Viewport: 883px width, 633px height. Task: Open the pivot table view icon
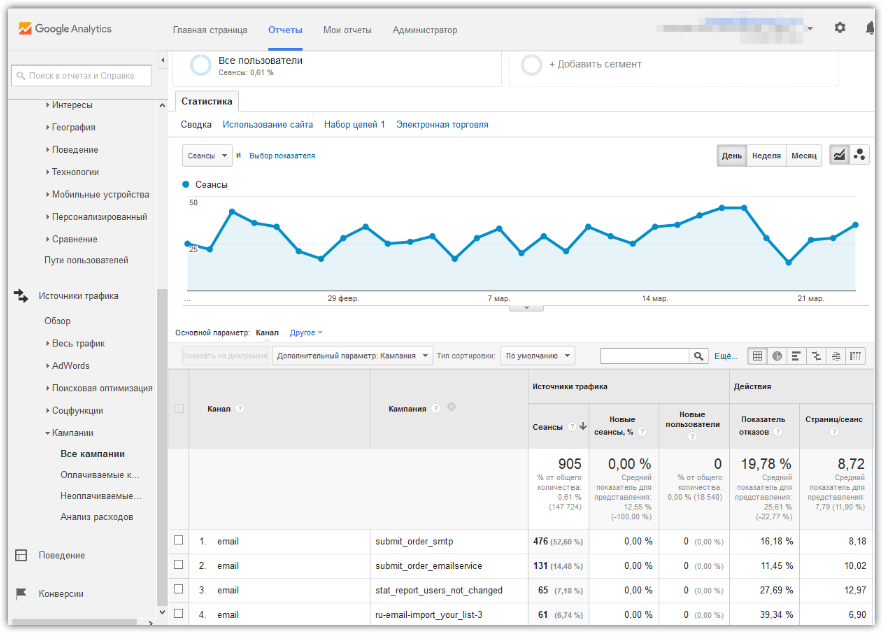point(855,356)
